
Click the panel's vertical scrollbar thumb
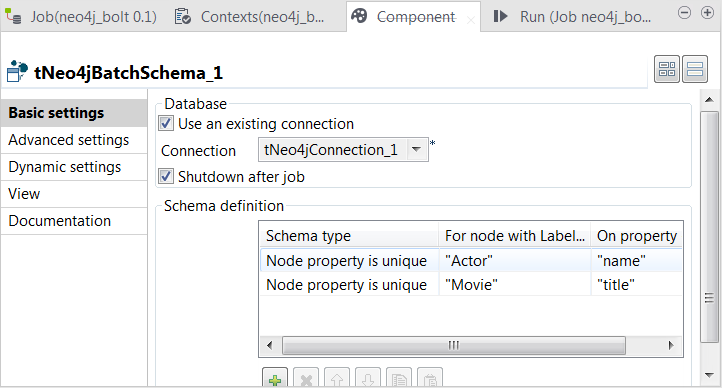[709, 227]
